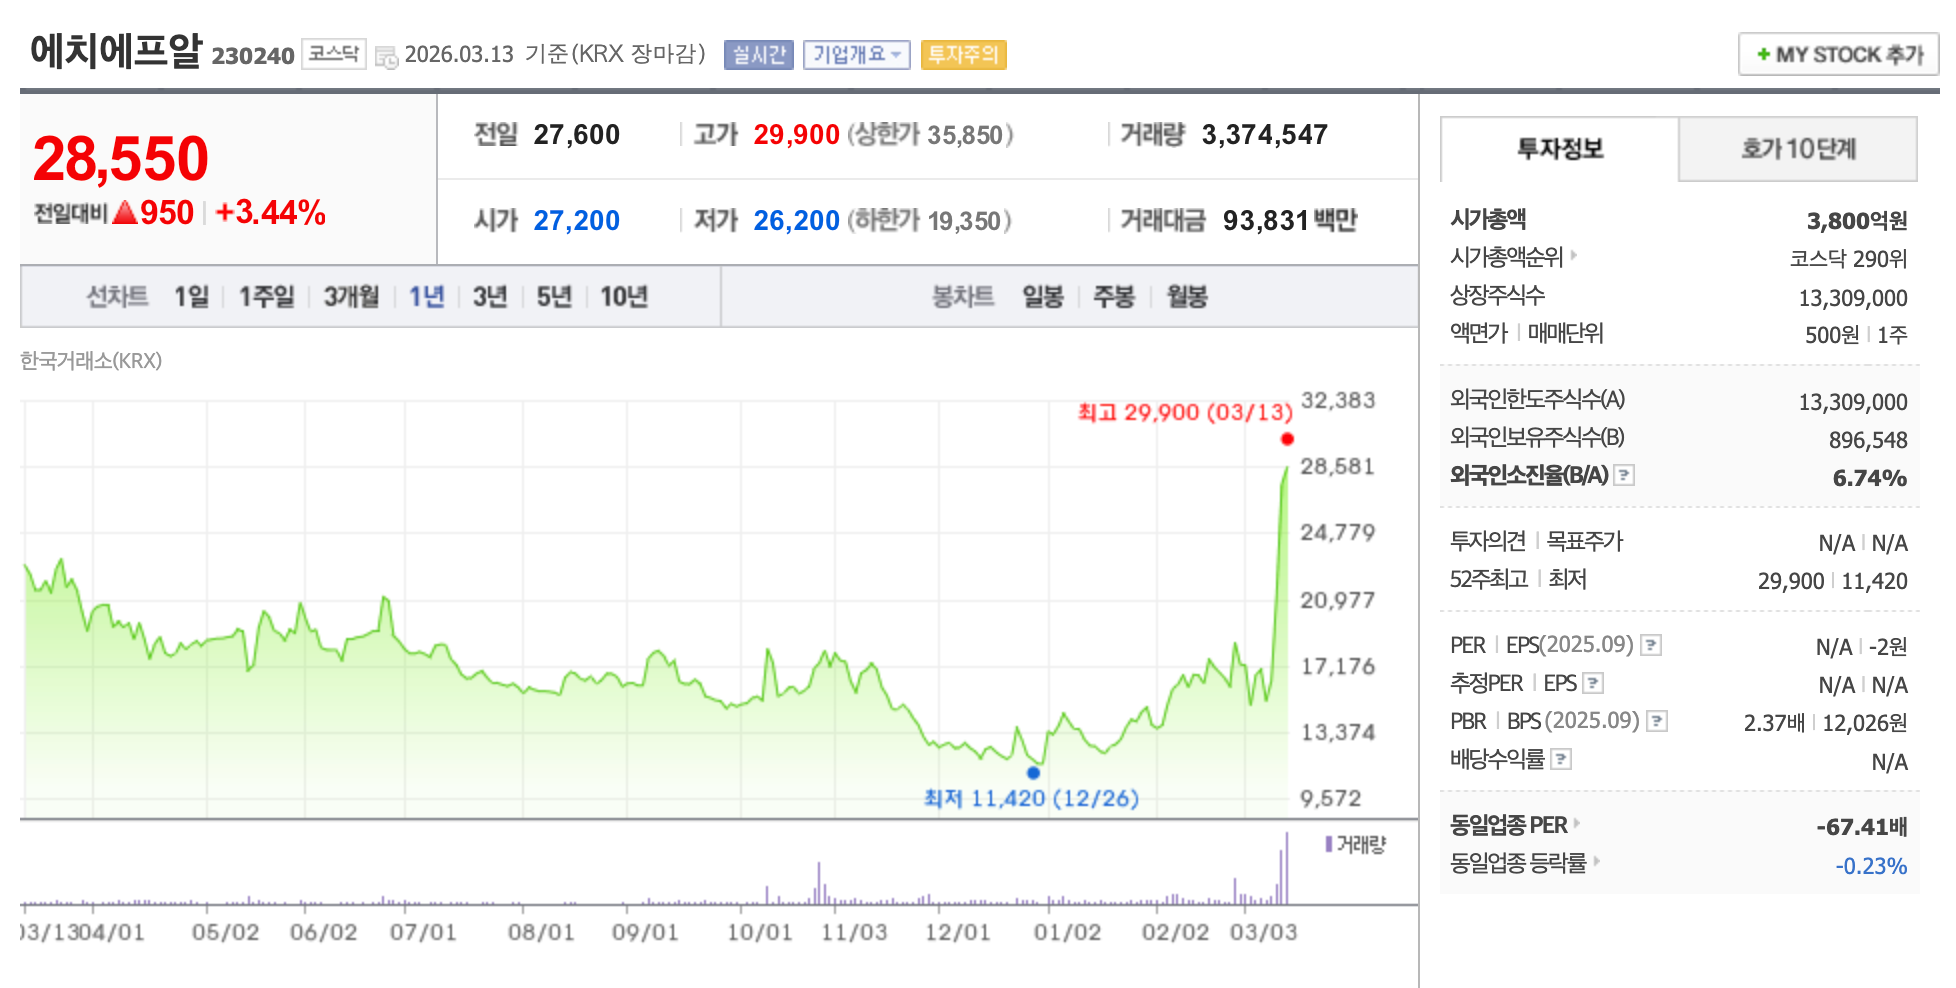Click the 전일 value 27,600
The width and height of the screenshot is (1956, 988).
[x=576, y=134]
